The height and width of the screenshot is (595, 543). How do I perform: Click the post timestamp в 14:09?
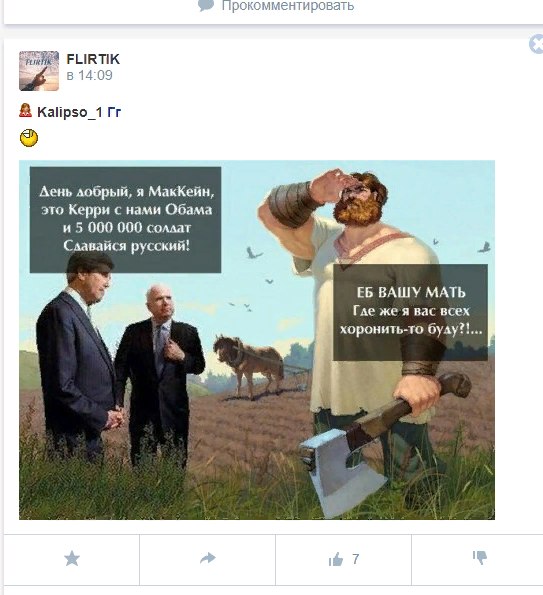pos(90,76)
